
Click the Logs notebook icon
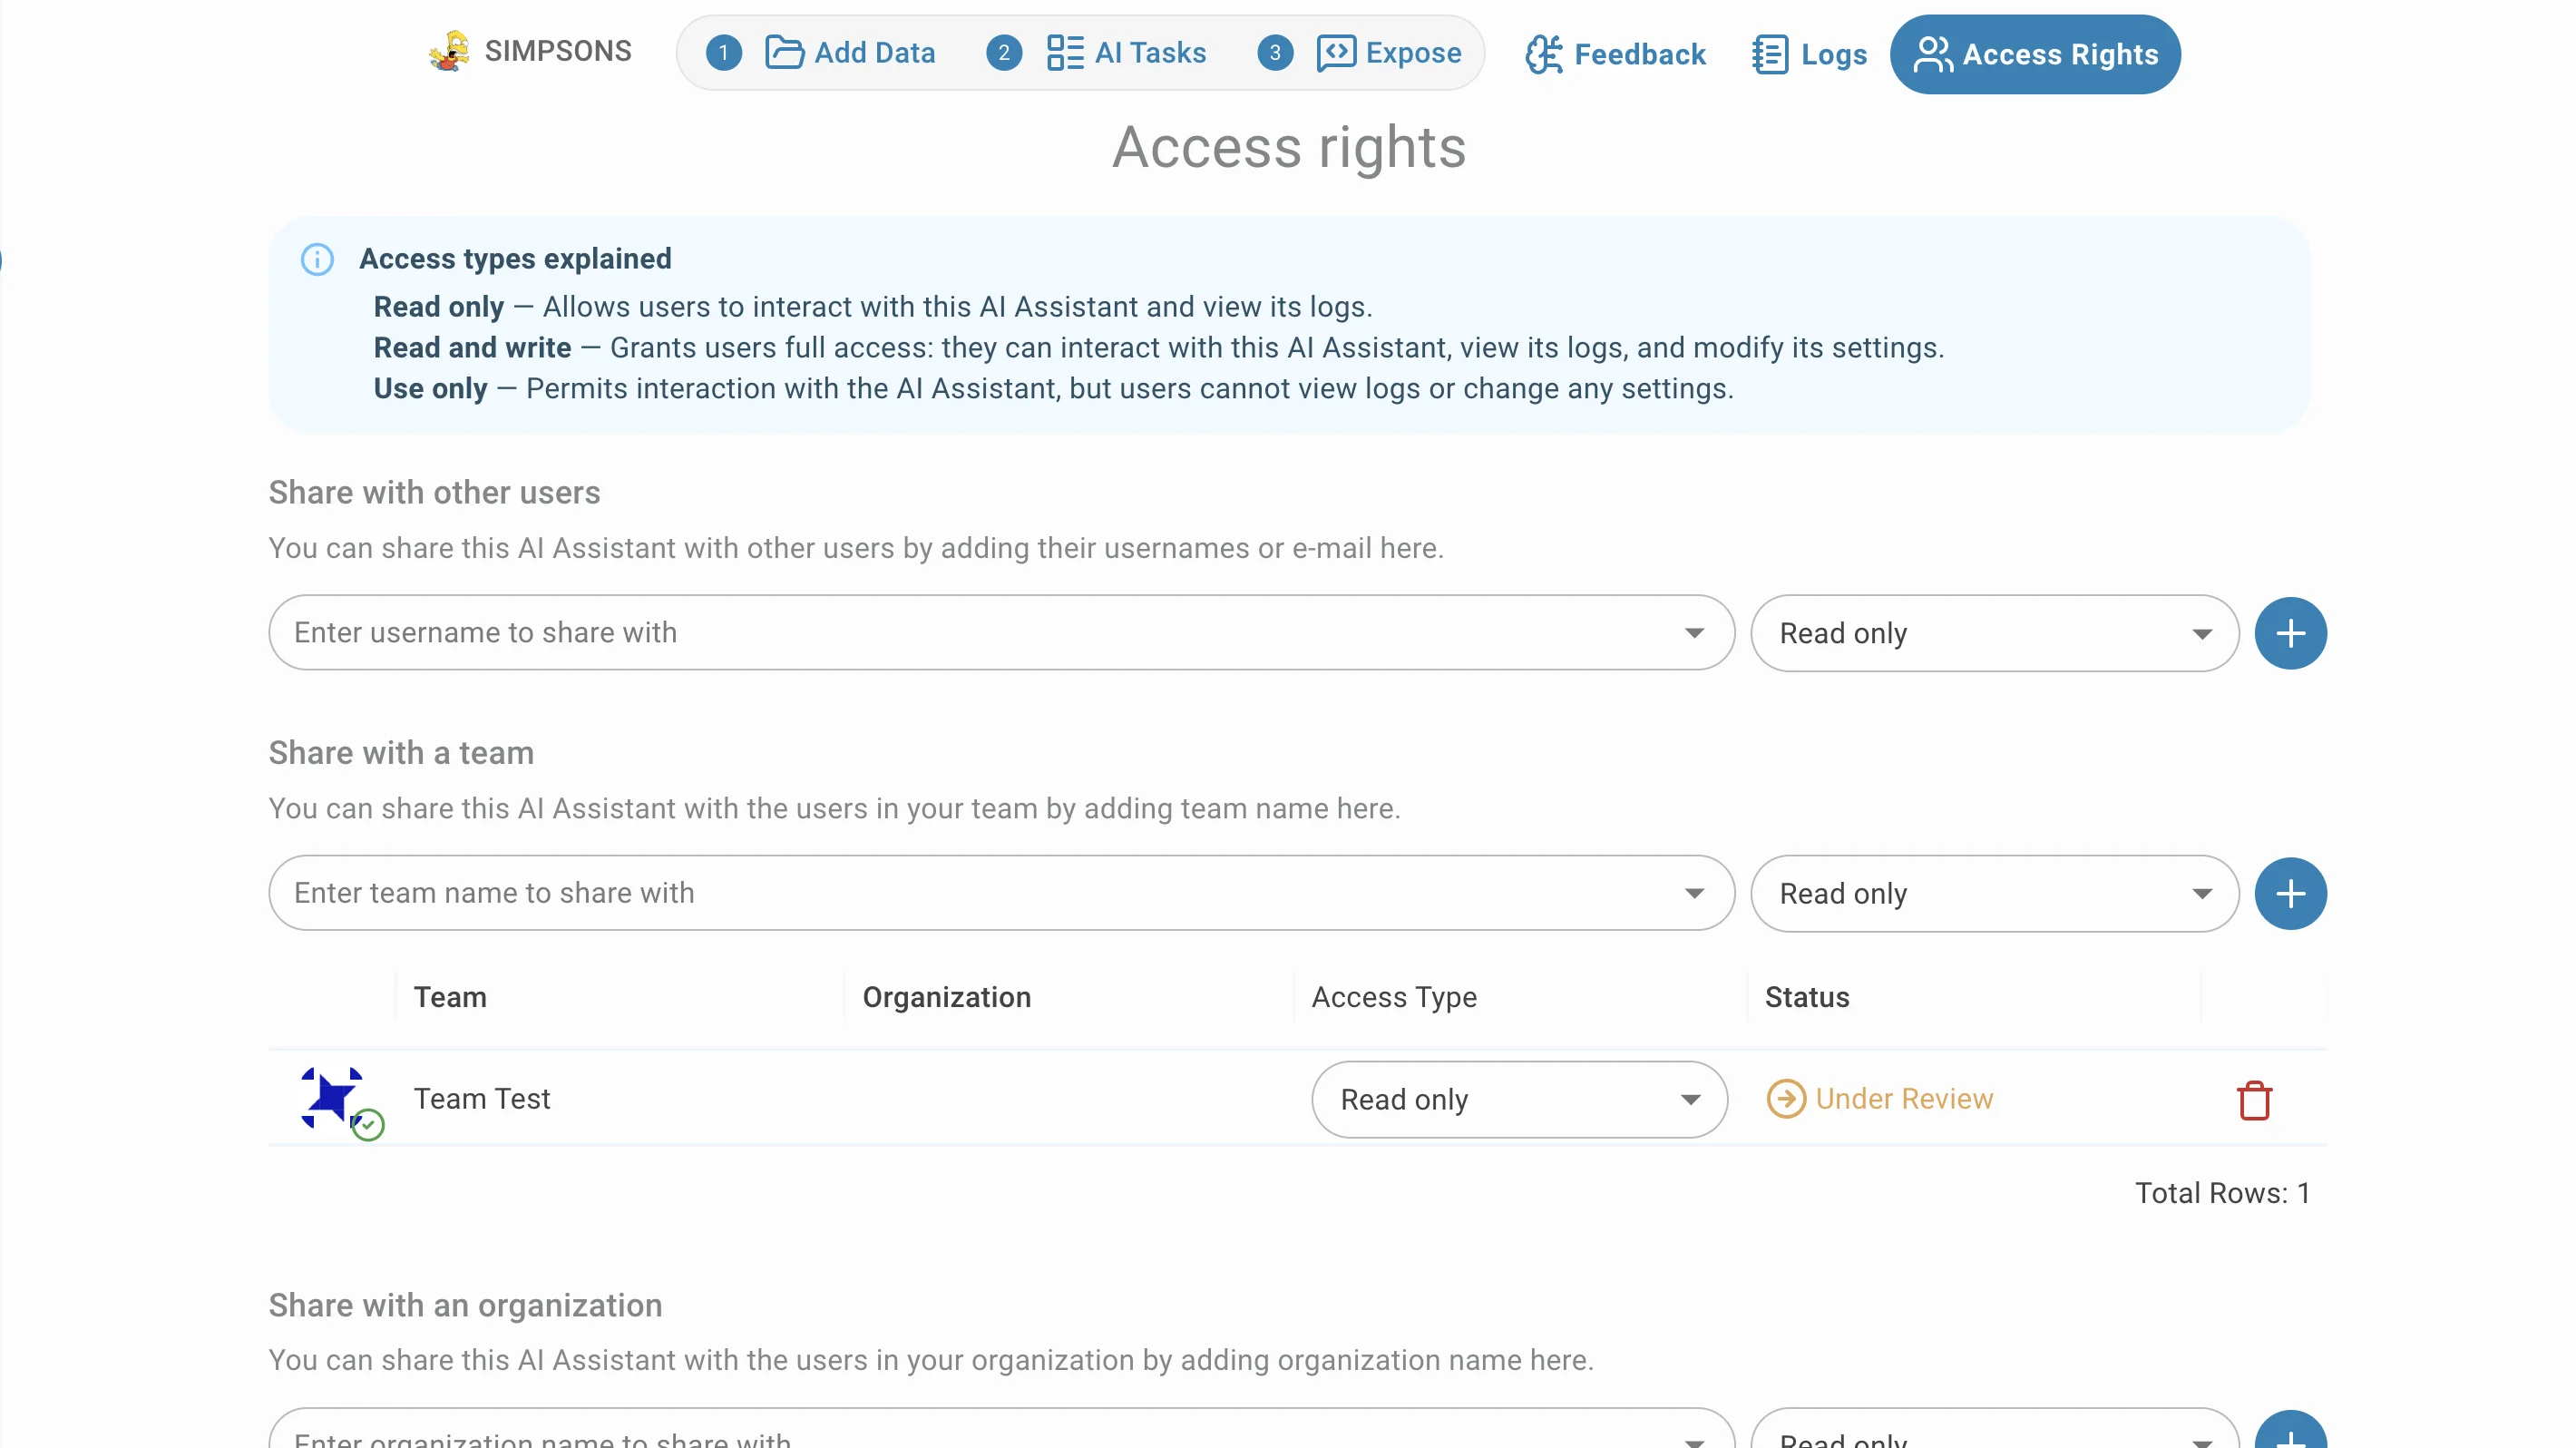point(1770,54)
